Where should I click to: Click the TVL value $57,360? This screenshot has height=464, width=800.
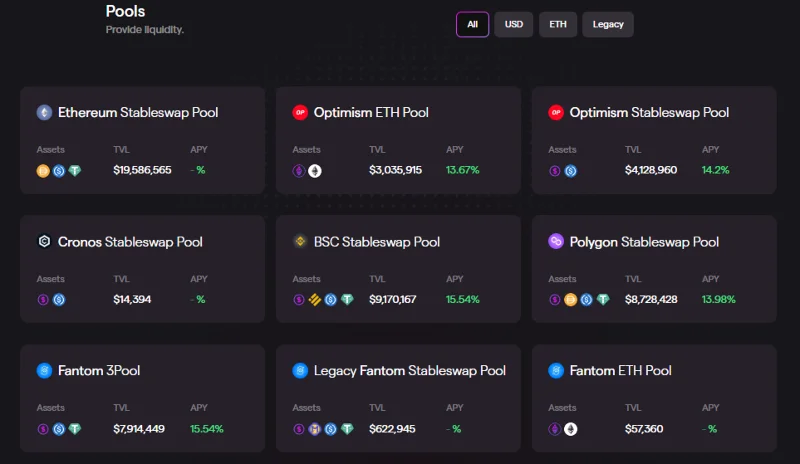click(x=644, y=429)
